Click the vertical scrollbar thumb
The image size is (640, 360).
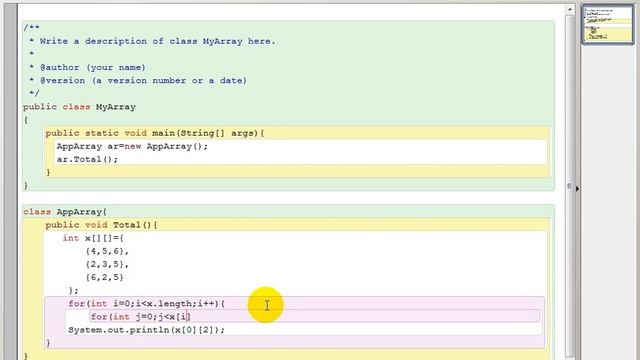tap(570, 186)
